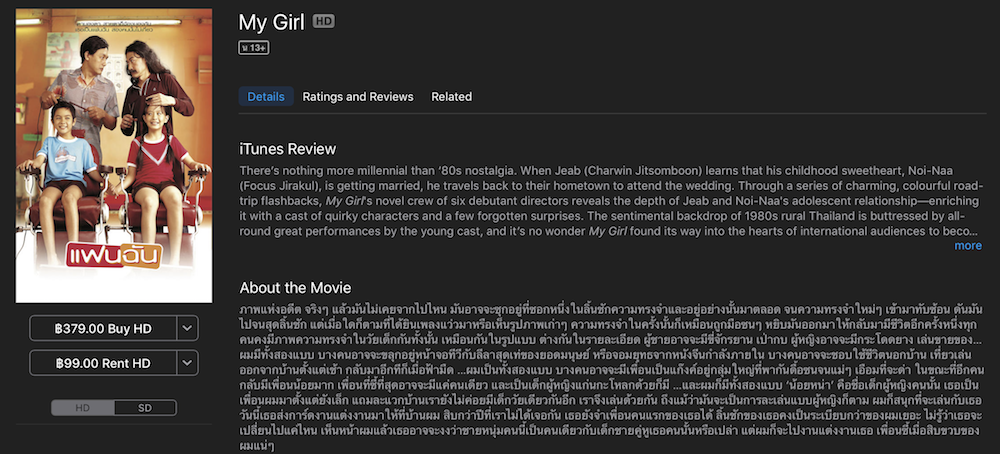The width and height of the screenshot is (1000, 454).
Task: Go to the Related tab
Action: point(451,97)
